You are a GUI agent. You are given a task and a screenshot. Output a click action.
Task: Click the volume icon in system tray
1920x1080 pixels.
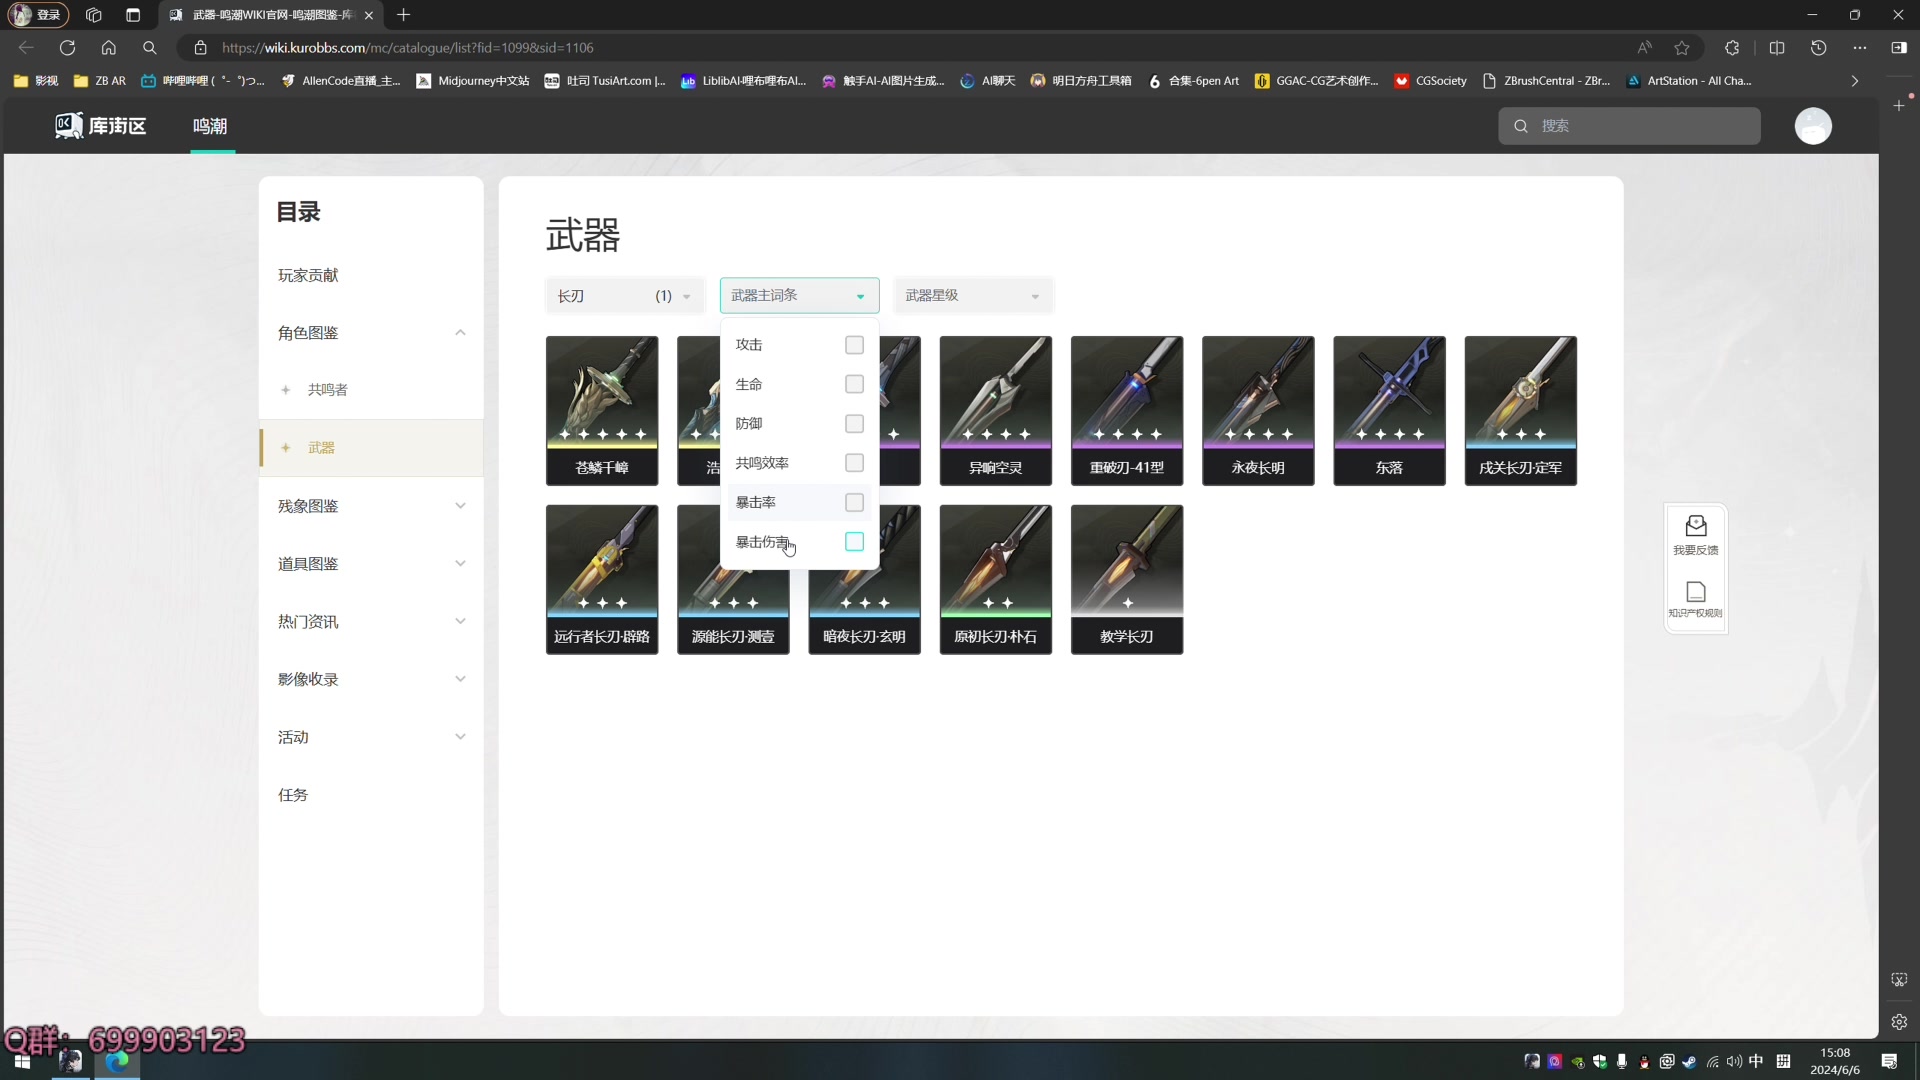pos(1734,1061)
